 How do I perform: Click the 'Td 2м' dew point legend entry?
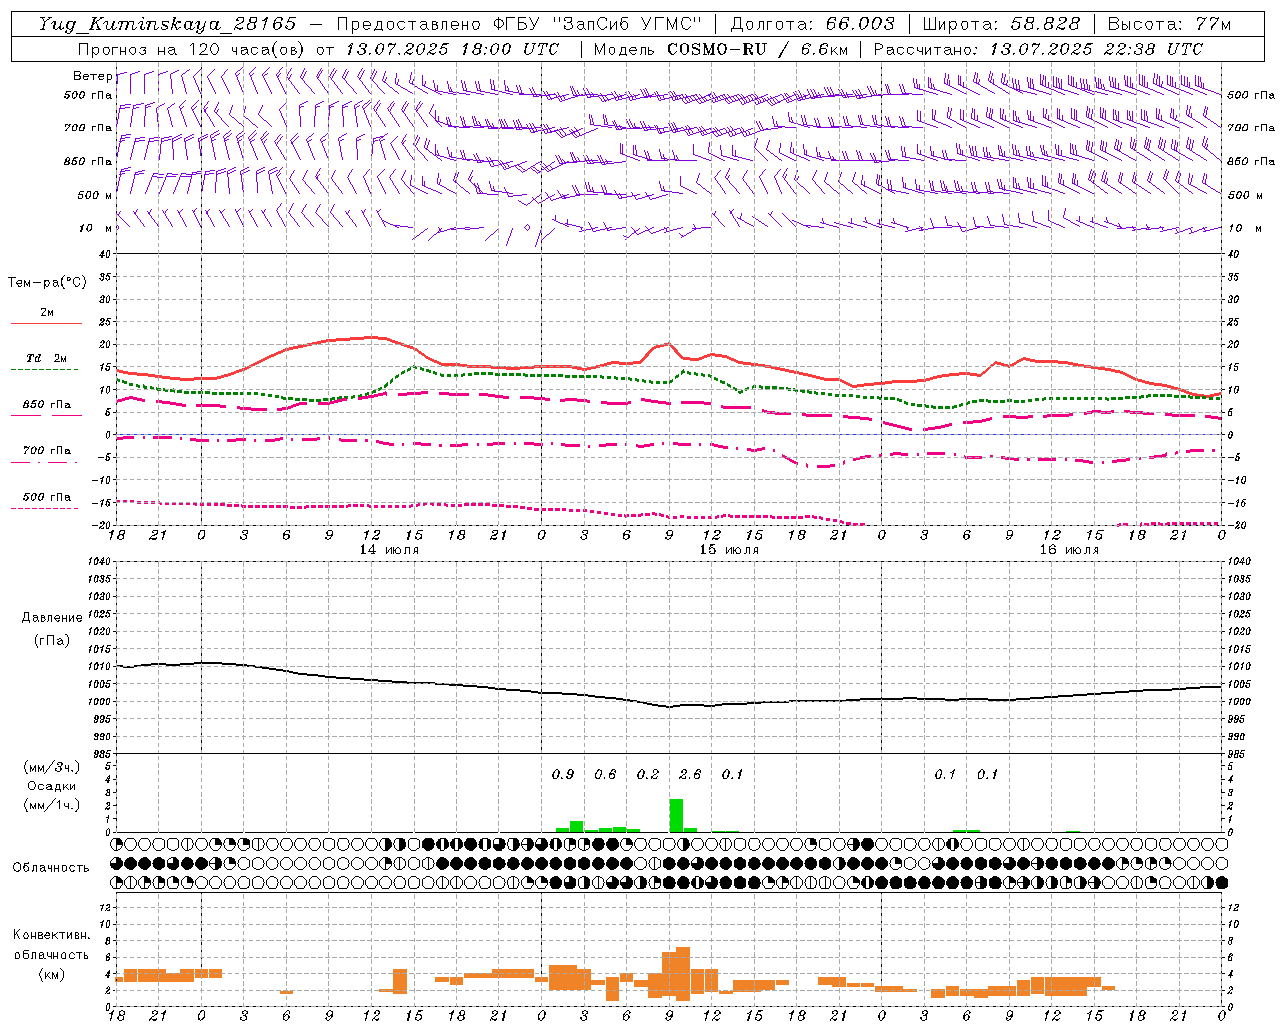click(46, 358)
